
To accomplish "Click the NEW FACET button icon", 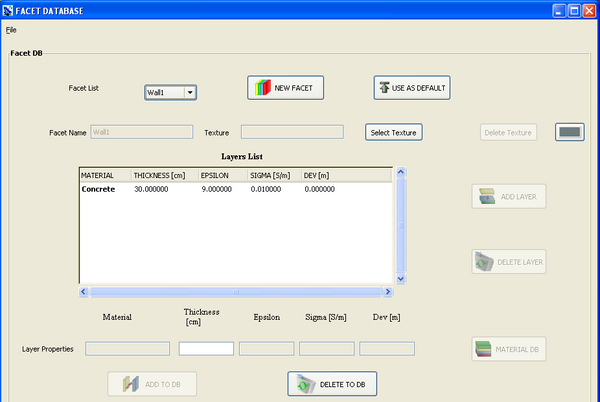I will click(x=263, y=88).
